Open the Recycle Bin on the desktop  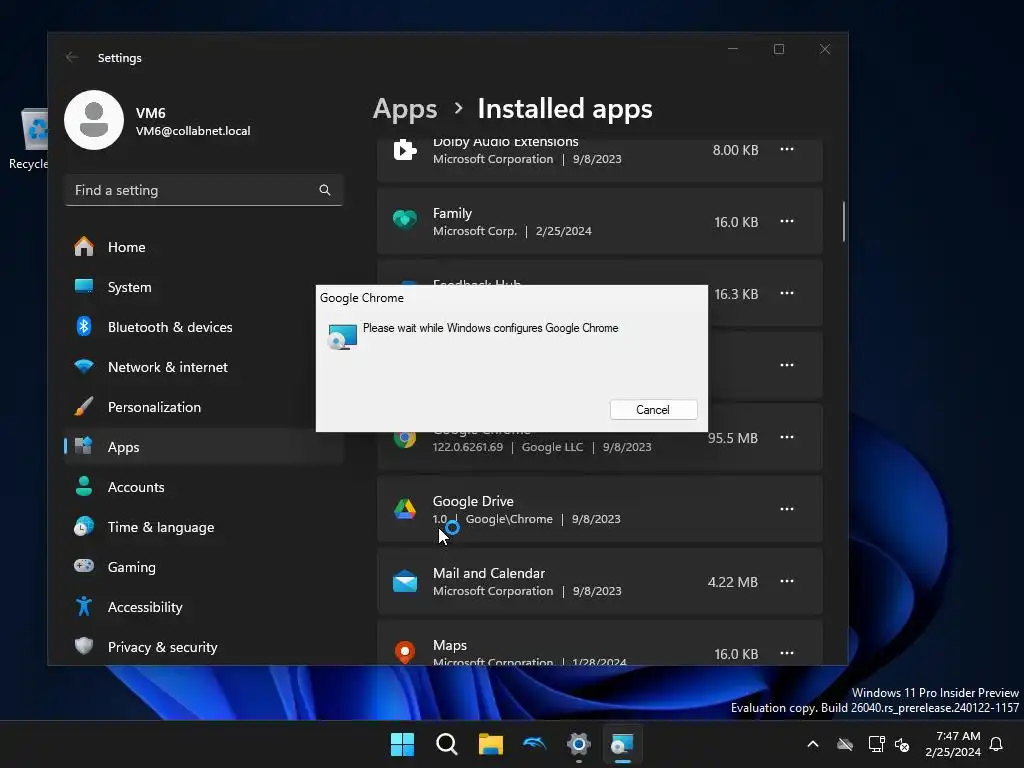coord(29,138)
